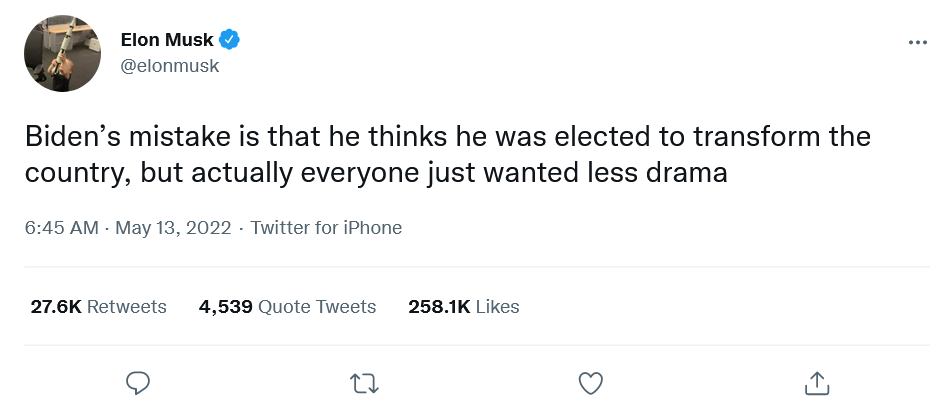Image resolution: width=940 pixels, height=420 pixels.
Task: Click the word "everyone" in the tweet
Action: click(x=360, y=172)
